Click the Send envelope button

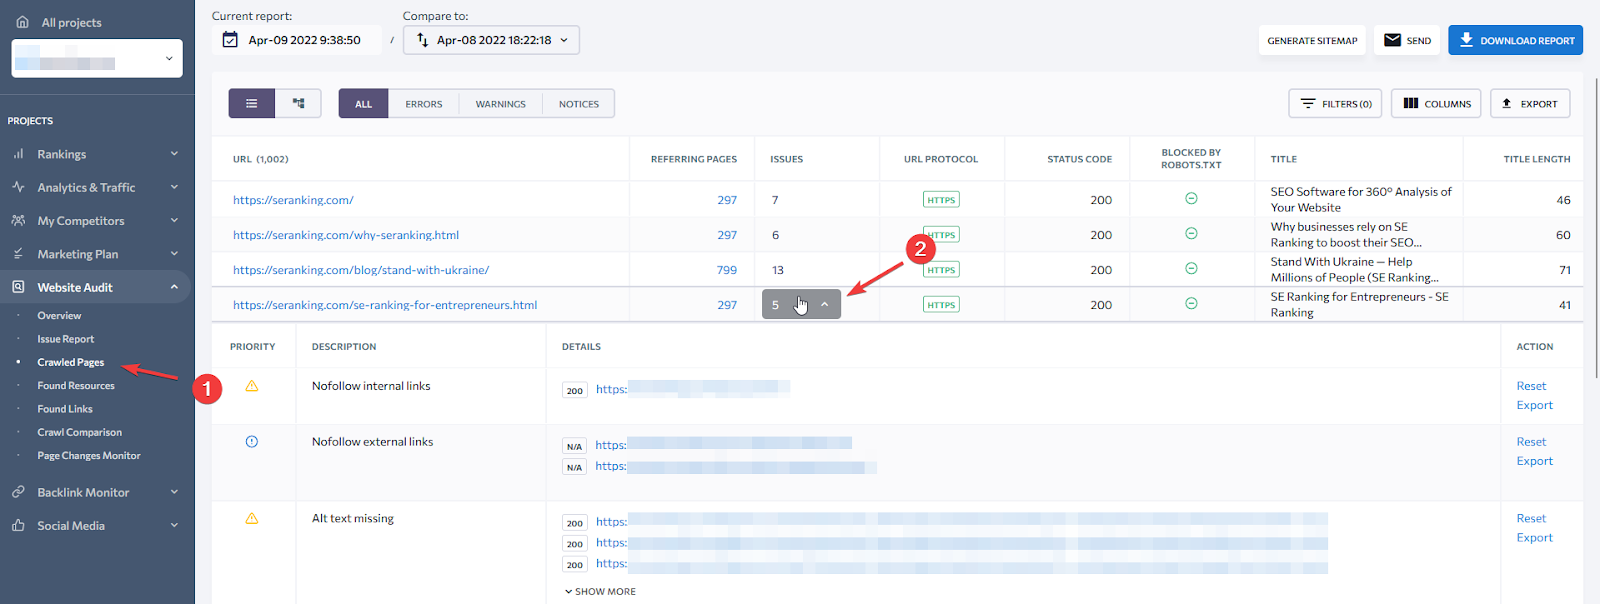click(1407, 40)
